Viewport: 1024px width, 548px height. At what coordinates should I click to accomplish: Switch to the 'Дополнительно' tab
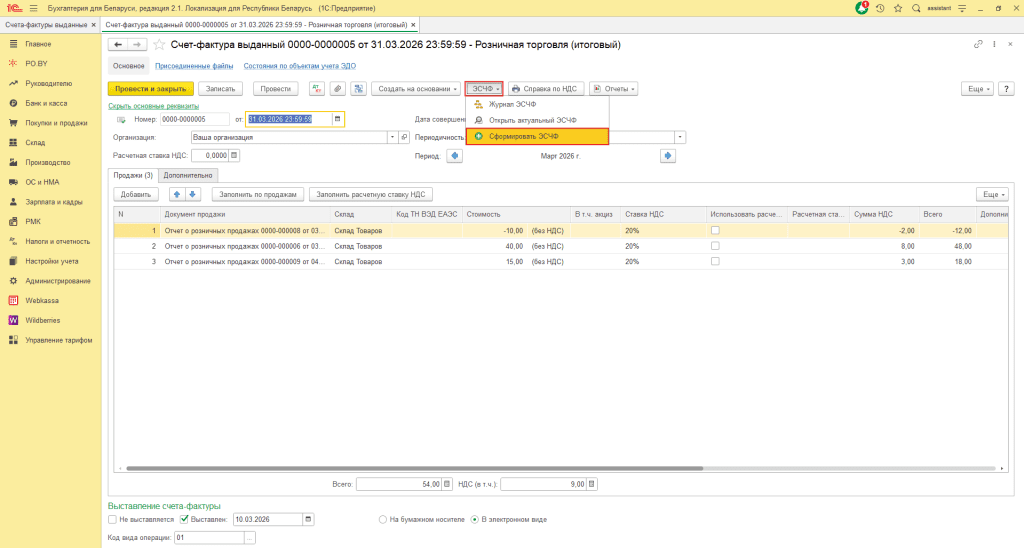click(x=188, y=175)
